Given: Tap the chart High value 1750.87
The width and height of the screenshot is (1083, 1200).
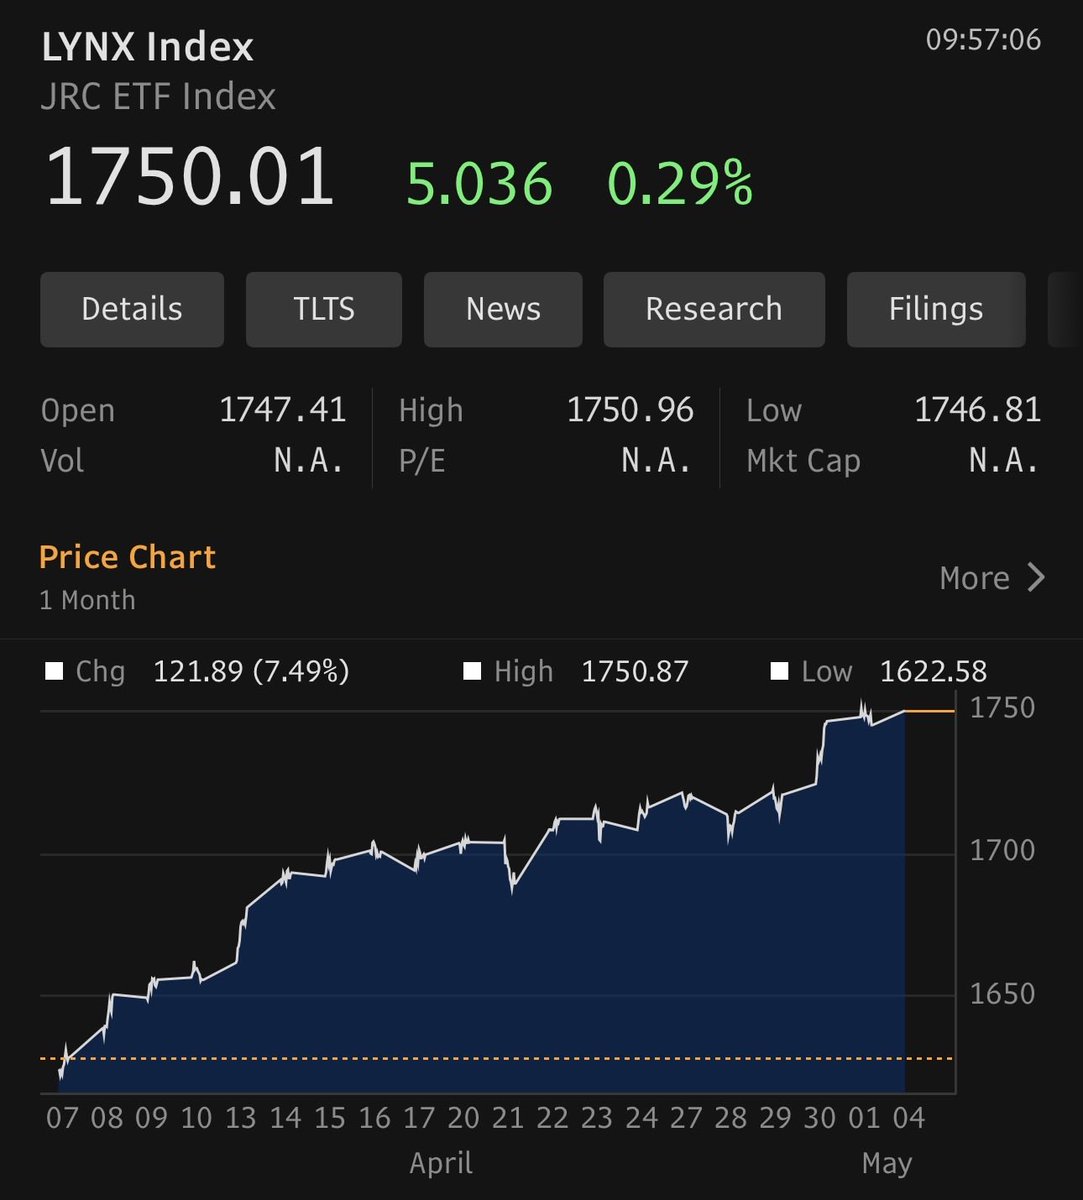Looking at the screenshot, I should [x=635, y=671].
